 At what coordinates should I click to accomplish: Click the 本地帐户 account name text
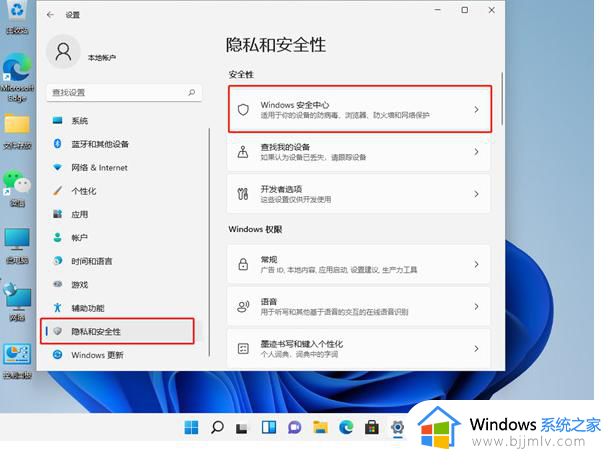click(x=102, y=58)
